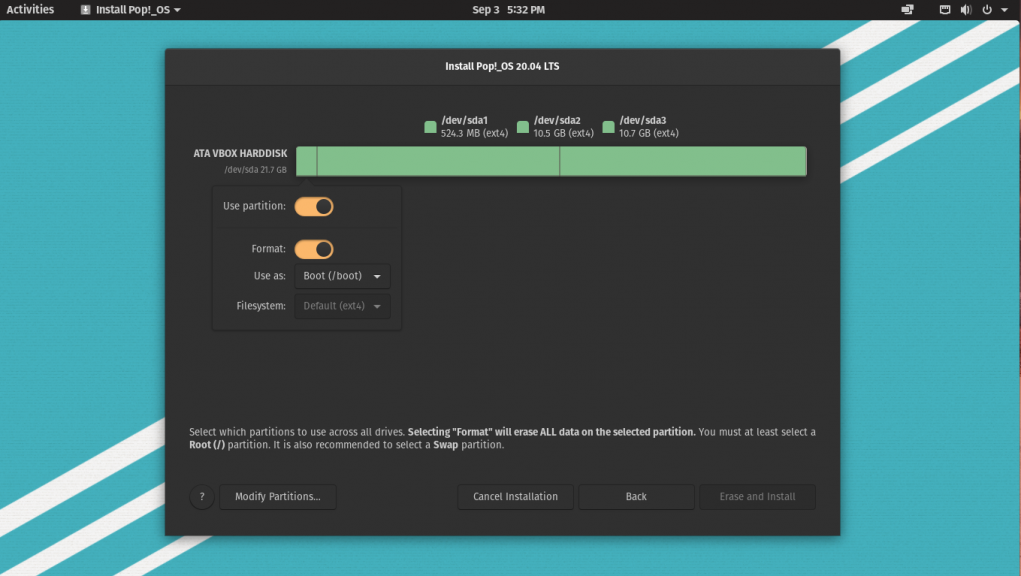Screen dimensions: 1021x576
Task: Open the workspace windows indicator in top bar
Action: 908,10
